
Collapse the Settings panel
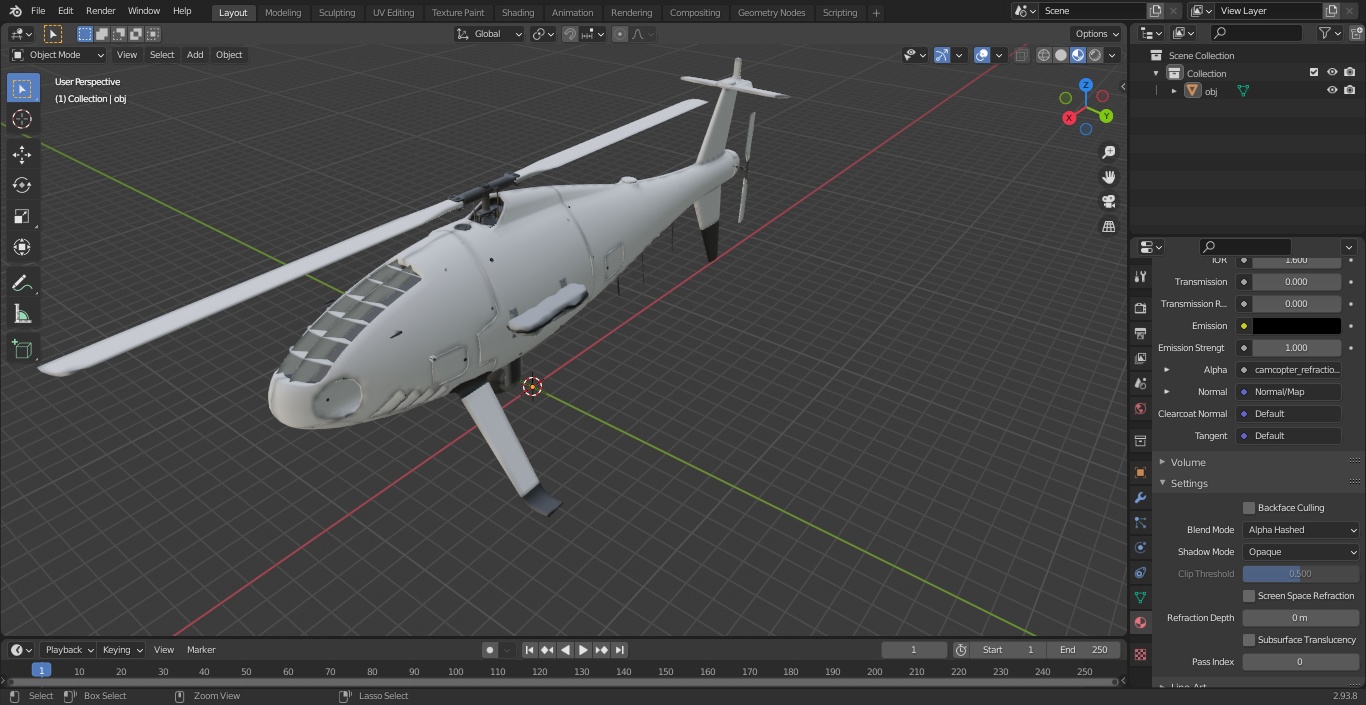(1188, 483)
